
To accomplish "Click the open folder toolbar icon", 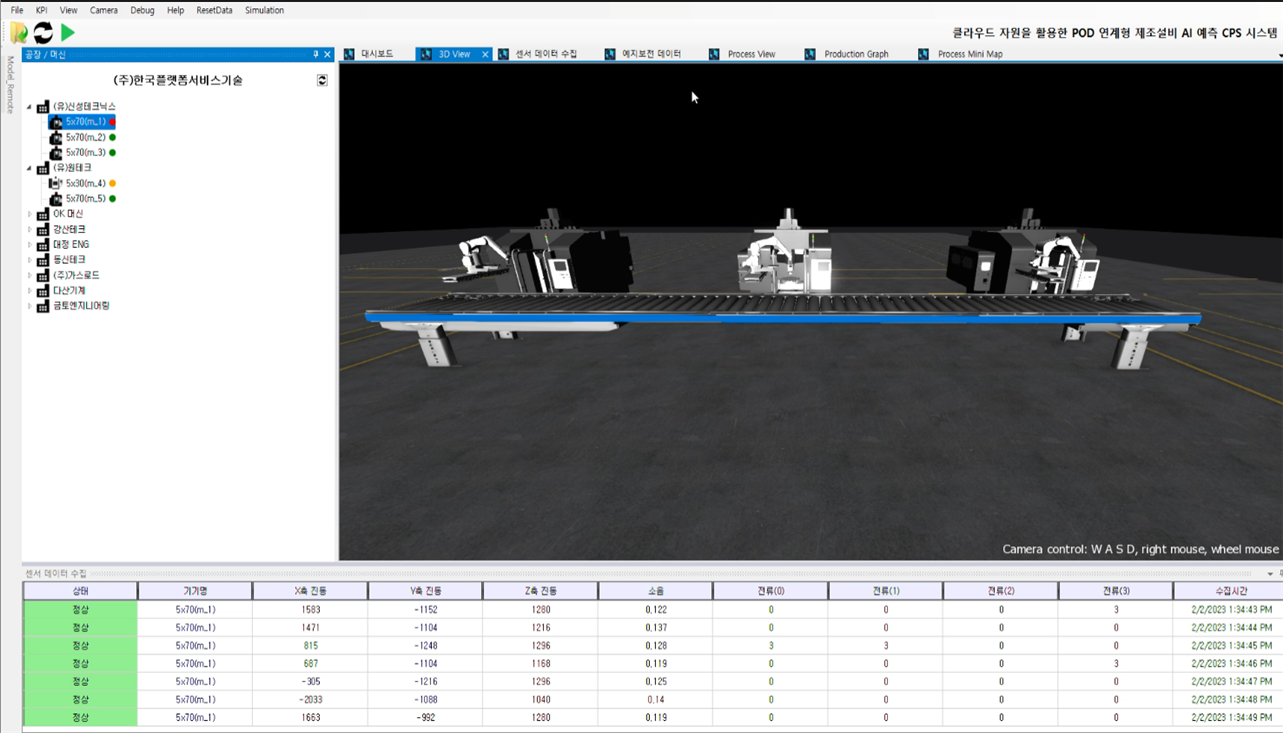I will pyautogui.click(x=19, y=33).
